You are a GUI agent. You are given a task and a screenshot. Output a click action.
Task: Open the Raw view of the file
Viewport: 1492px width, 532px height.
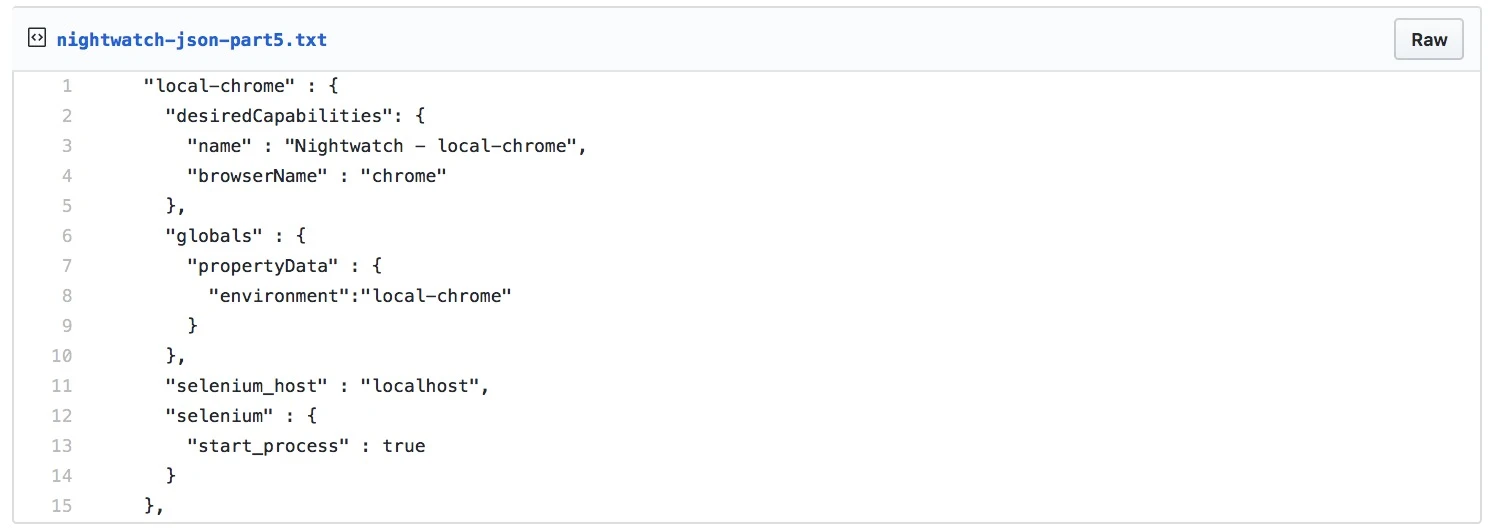tap(1429, 40)
